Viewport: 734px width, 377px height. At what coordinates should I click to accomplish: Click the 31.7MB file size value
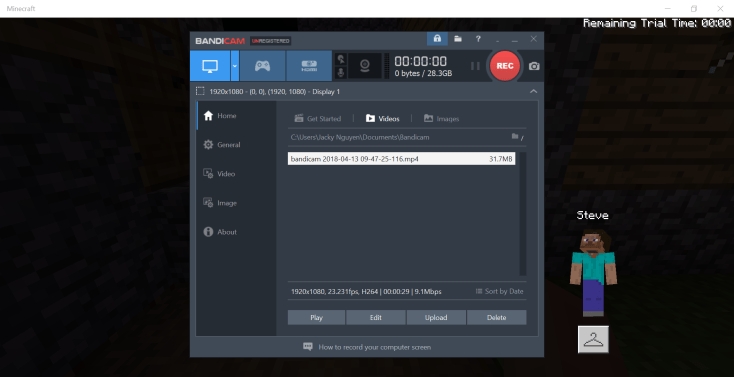click(x=501, y=159)
